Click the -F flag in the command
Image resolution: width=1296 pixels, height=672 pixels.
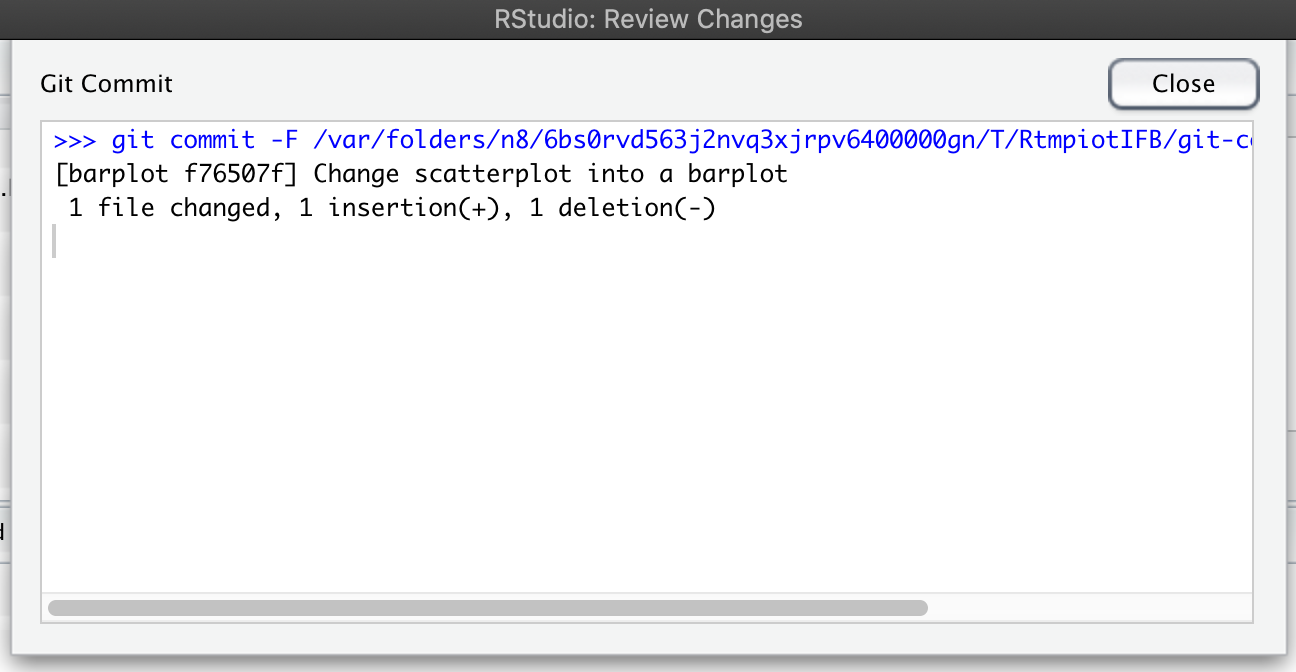coord(284,141)
